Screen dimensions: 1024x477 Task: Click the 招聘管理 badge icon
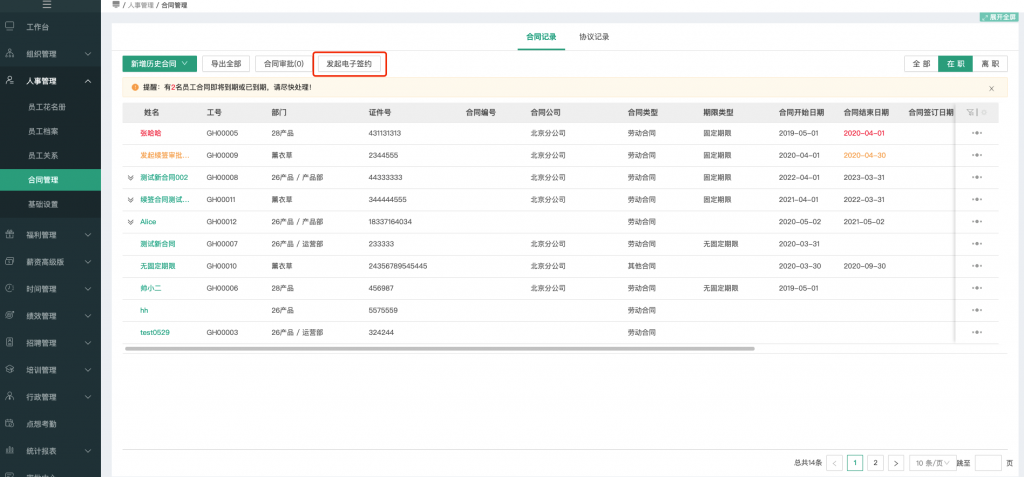[10, 342]
